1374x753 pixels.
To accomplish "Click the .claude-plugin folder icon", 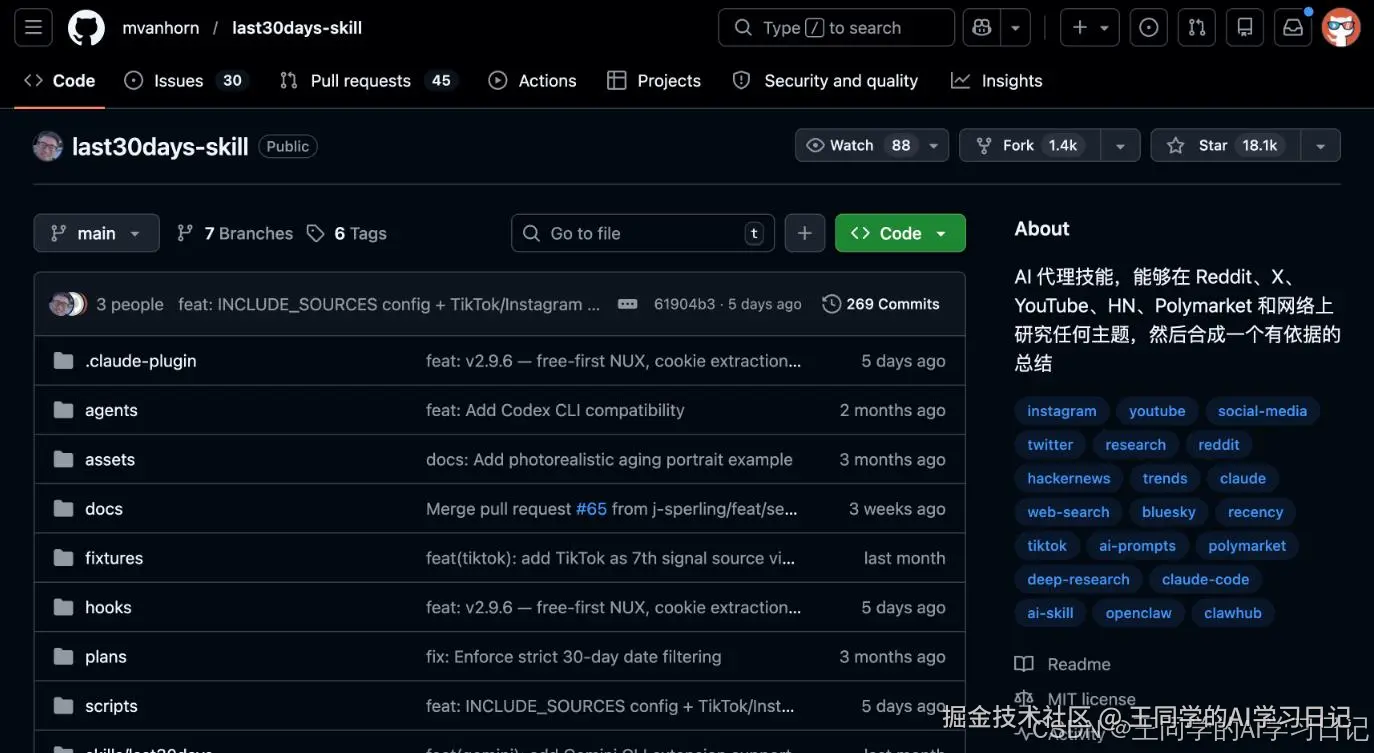I will [x=64, y=361].
